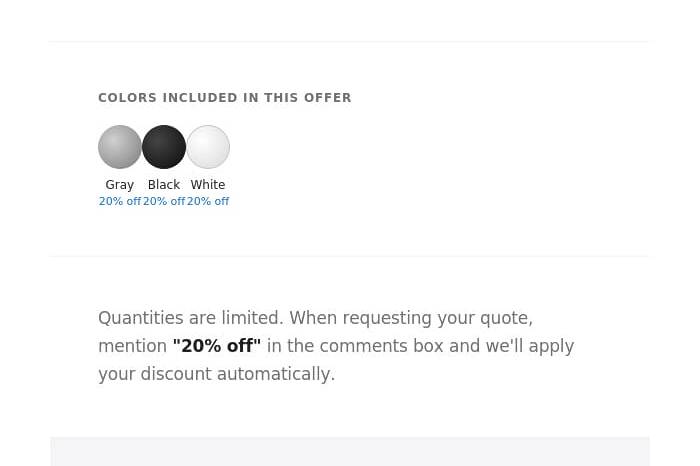Click the divider line above the colors heading
Viewport: 700px width, 466px height.
click(350, 42)
